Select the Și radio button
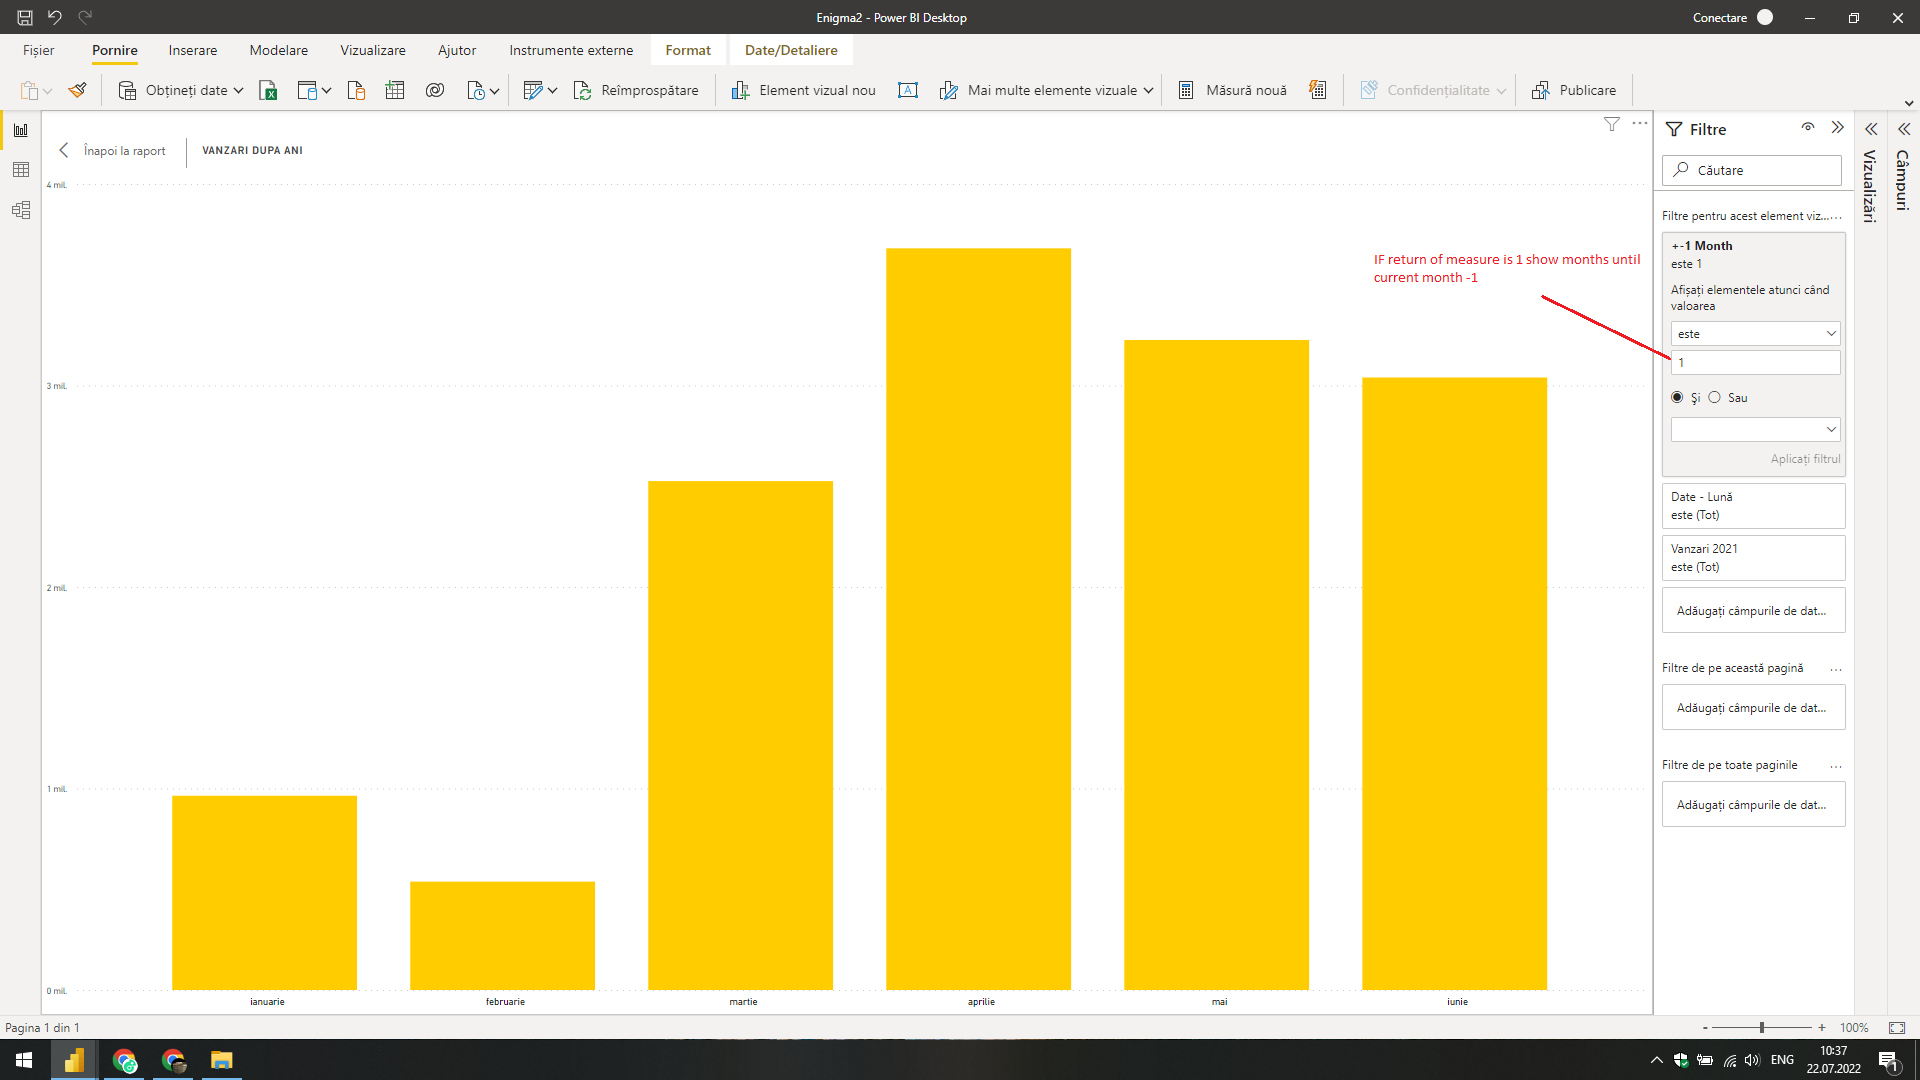 tap(1677, 397)
